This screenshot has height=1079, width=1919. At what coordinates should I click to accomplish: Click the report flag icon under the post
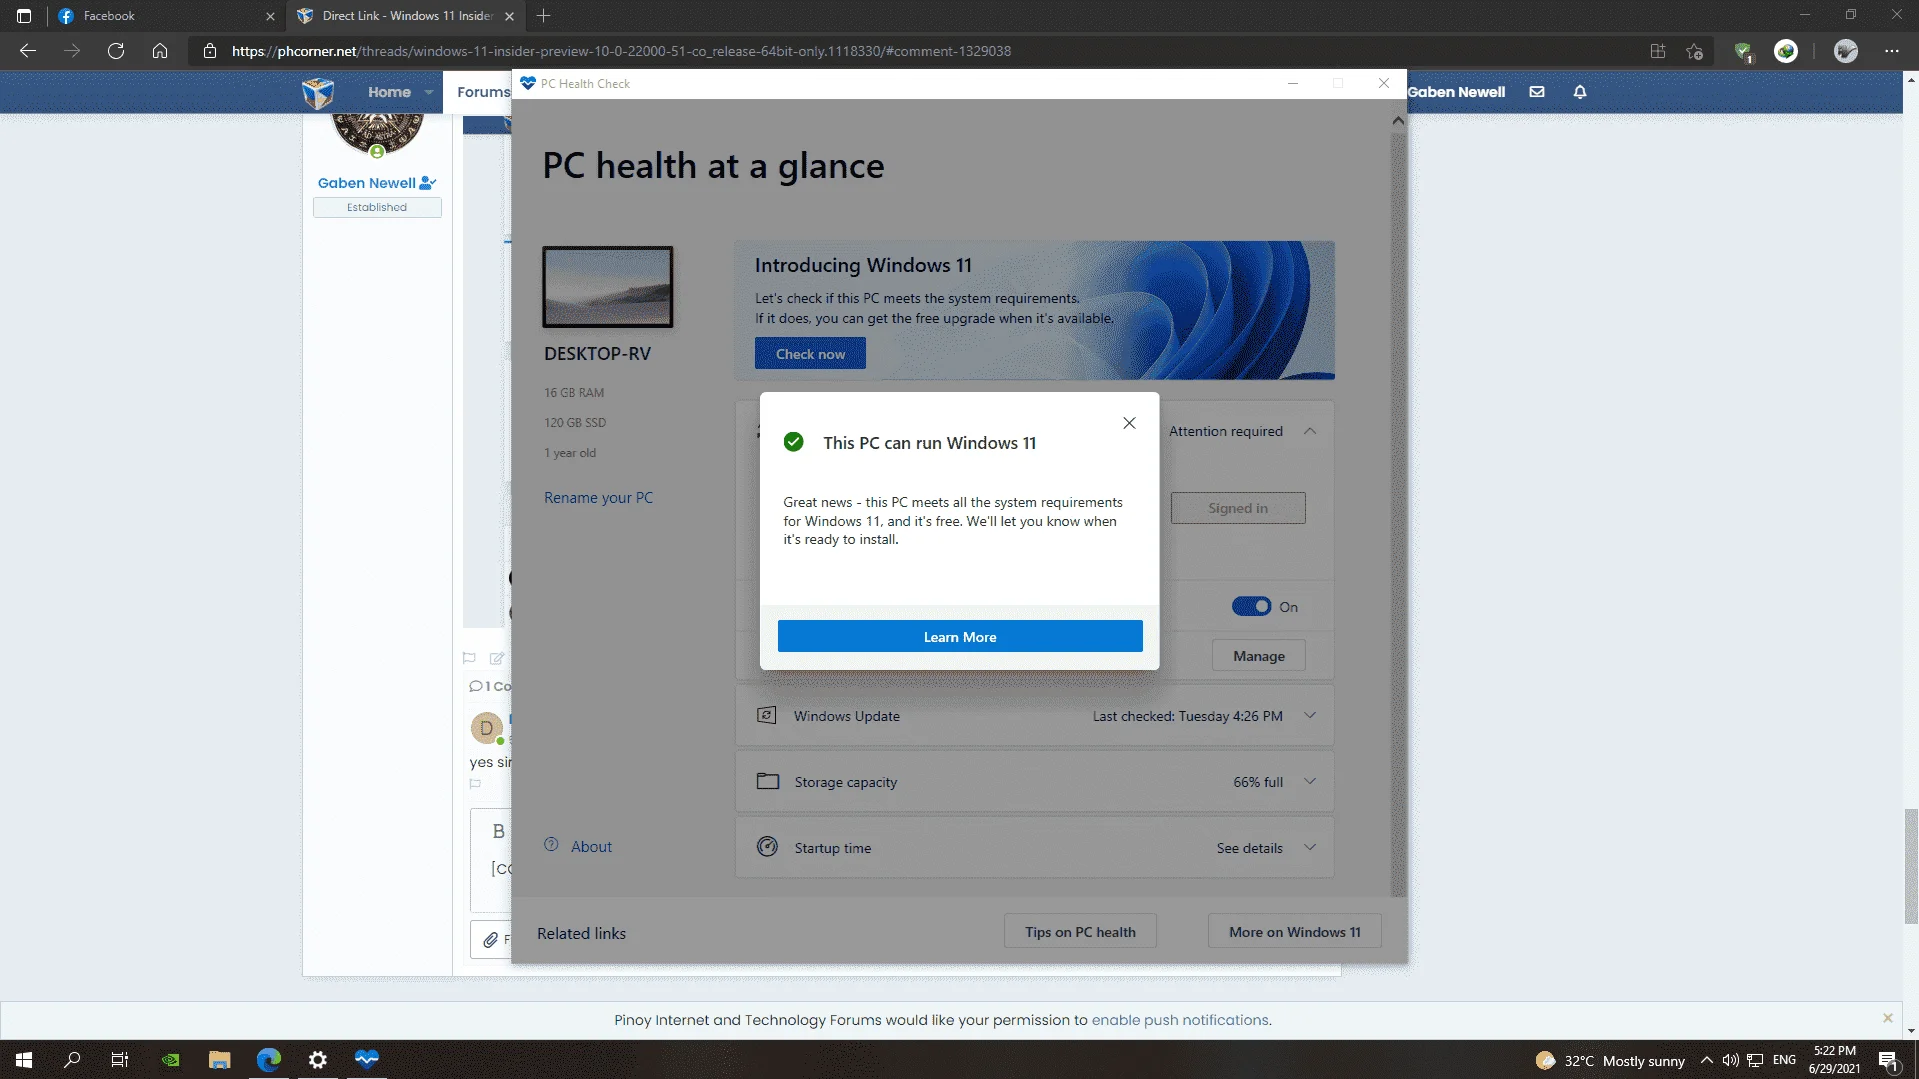(x=469, y=658)
